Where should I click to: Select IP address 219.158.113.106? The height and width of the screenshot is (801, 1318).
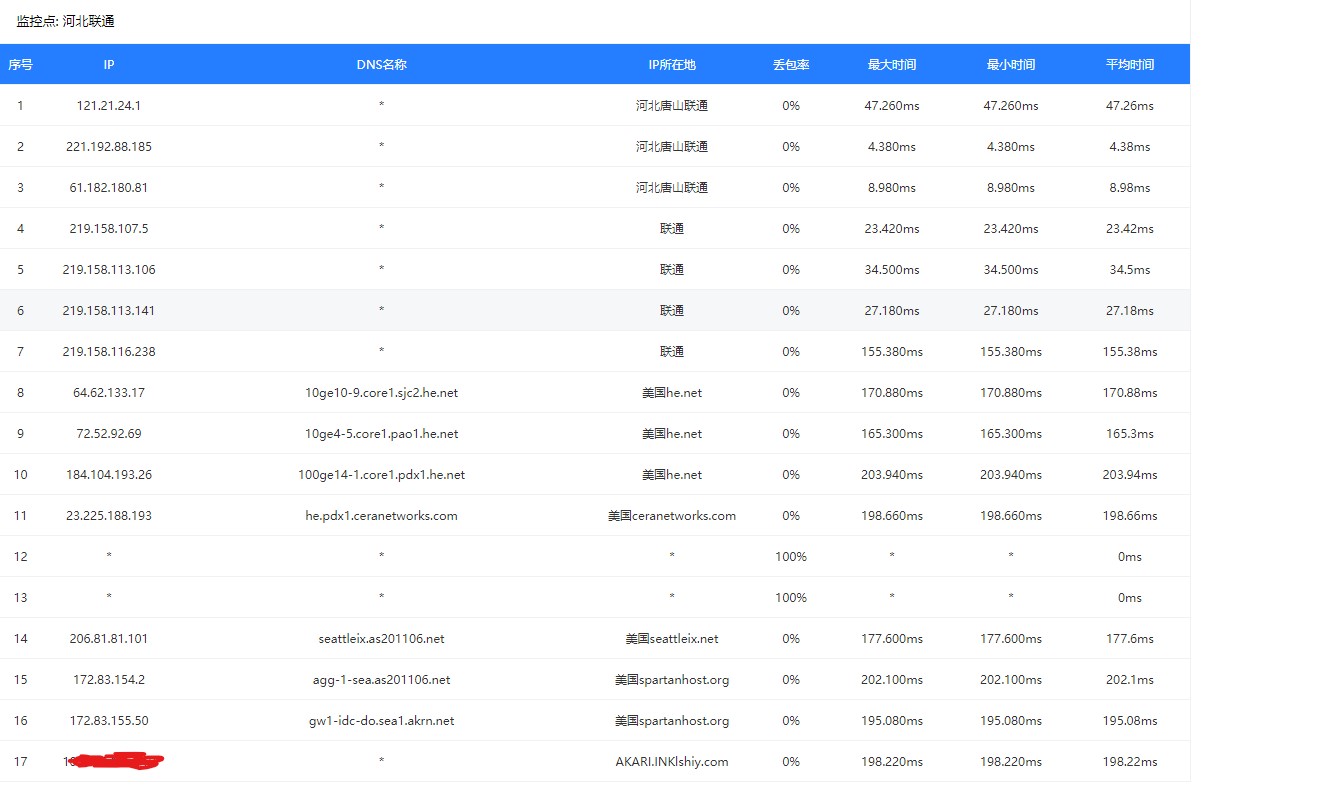click(109, 269)
